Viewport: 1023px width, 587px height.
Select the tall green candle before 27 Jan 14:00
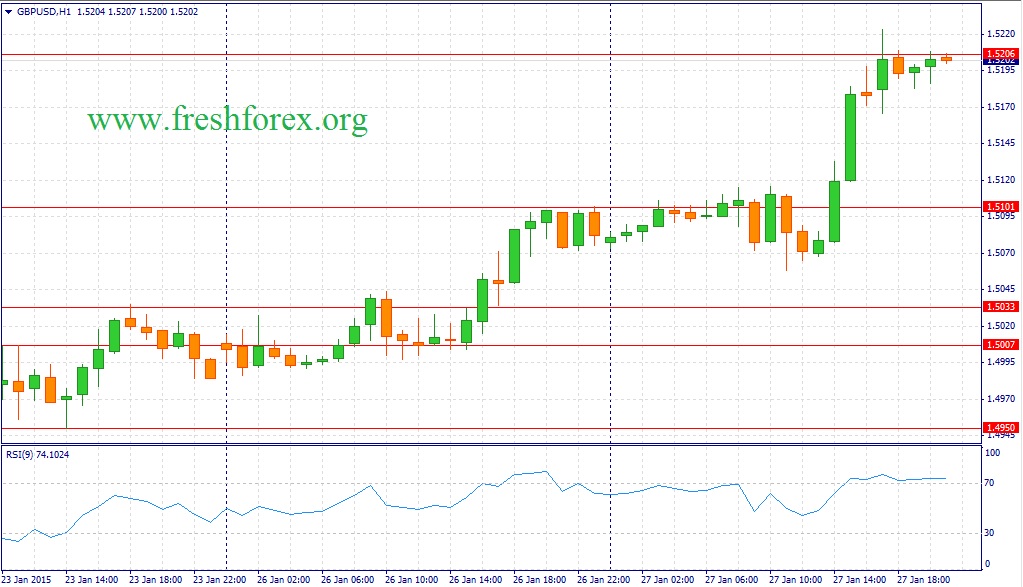point(850,137)
